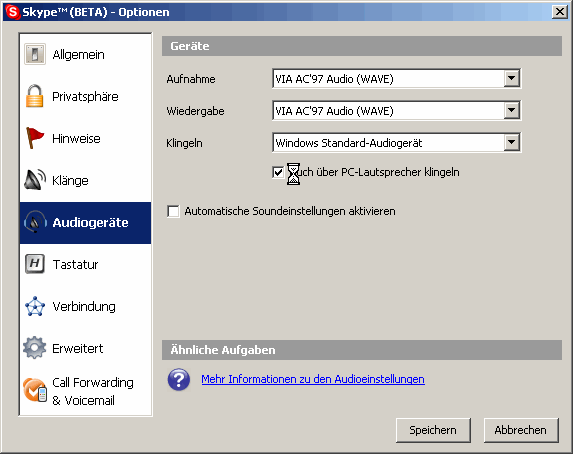Close the Optionen dialog window
Image resolution: width=573 pixels, height=454 pixels.
coord(559,12)
